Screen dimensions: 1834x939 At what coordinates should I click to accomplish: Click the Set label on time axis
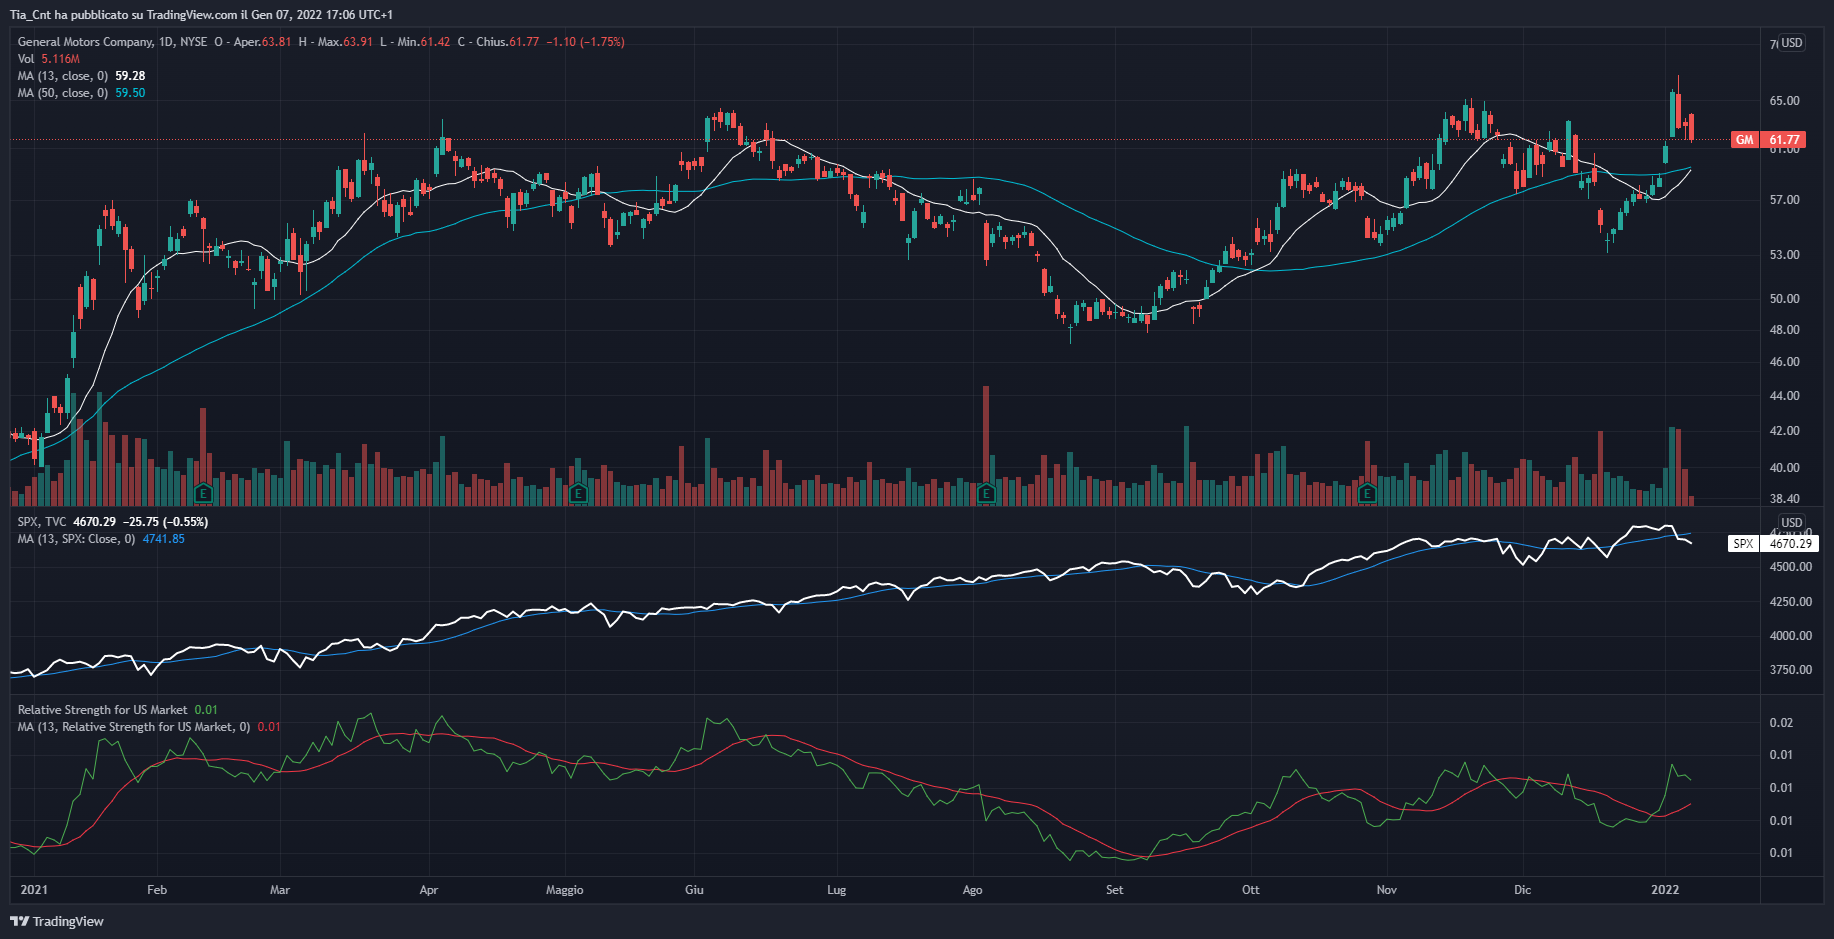1115,890
